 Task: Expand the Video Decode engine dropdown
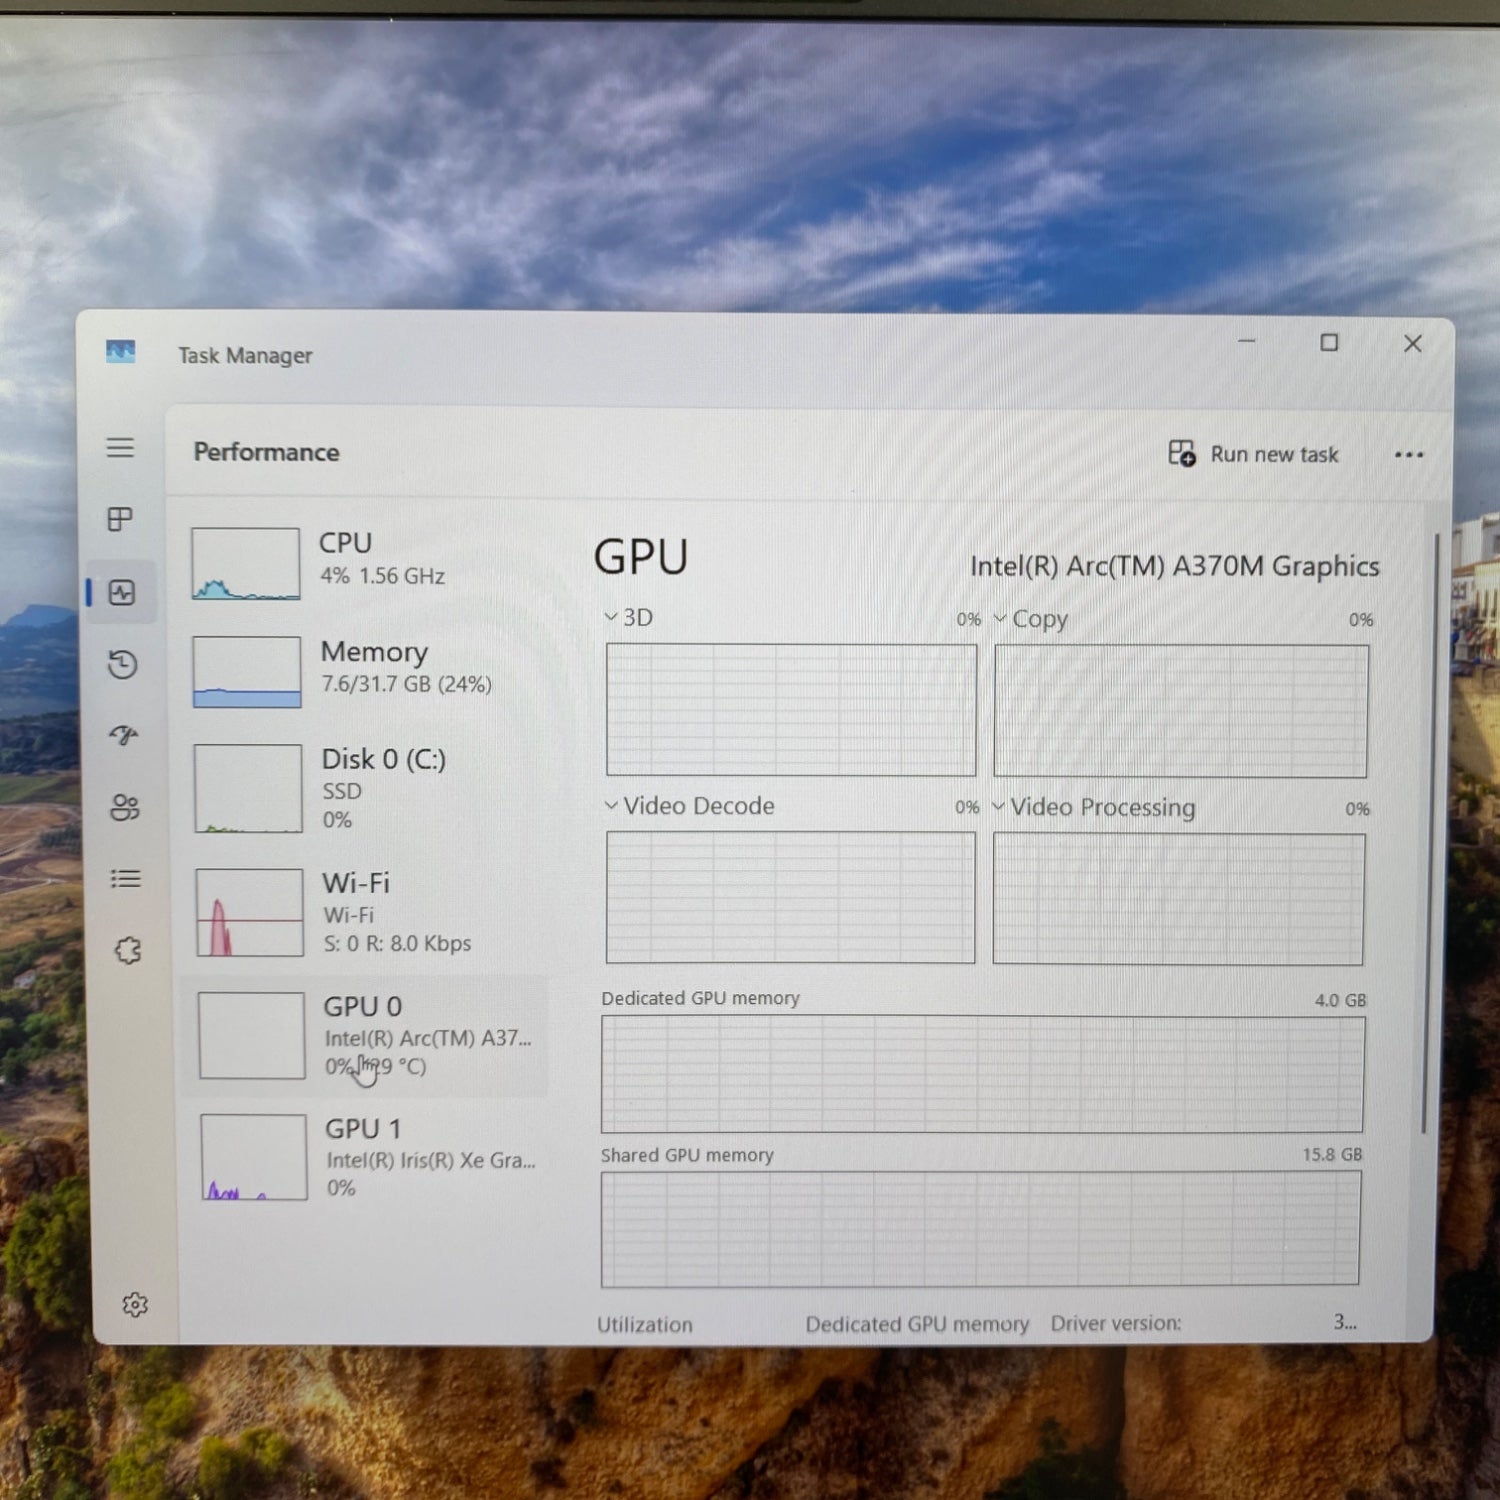point(690,806)
